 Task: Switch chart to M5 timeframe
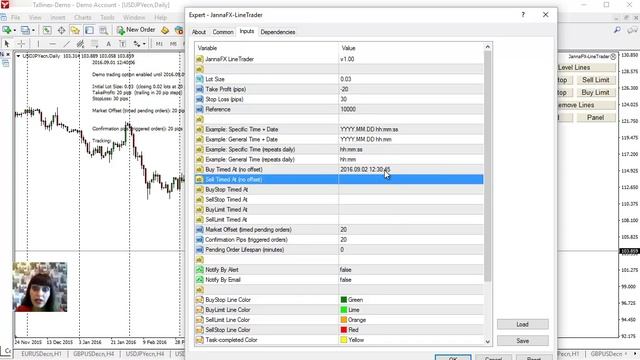click(173, 44)
